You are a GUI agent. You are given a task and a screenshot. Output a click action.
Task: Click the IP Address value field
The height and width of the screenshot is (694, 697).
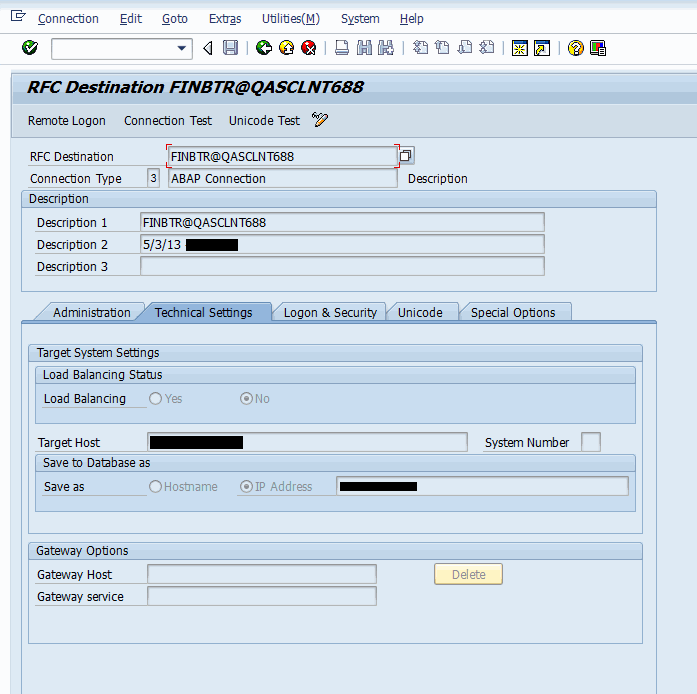482,486
